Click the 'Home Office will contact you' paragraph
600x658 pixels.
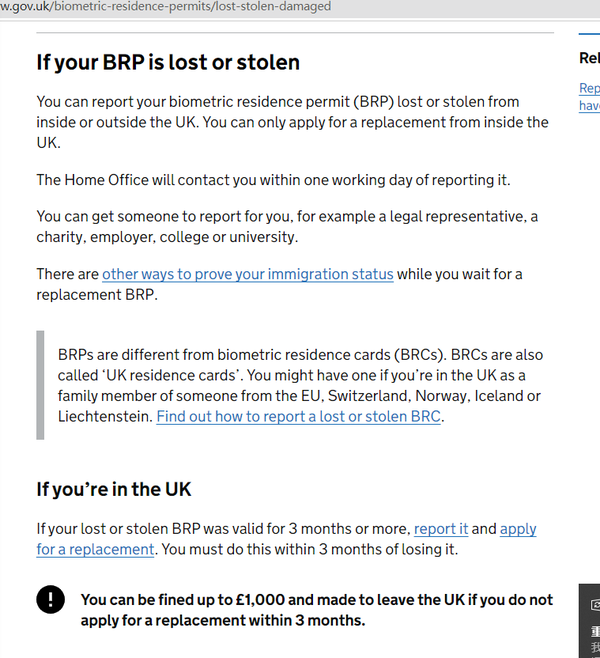pos(273,180)
